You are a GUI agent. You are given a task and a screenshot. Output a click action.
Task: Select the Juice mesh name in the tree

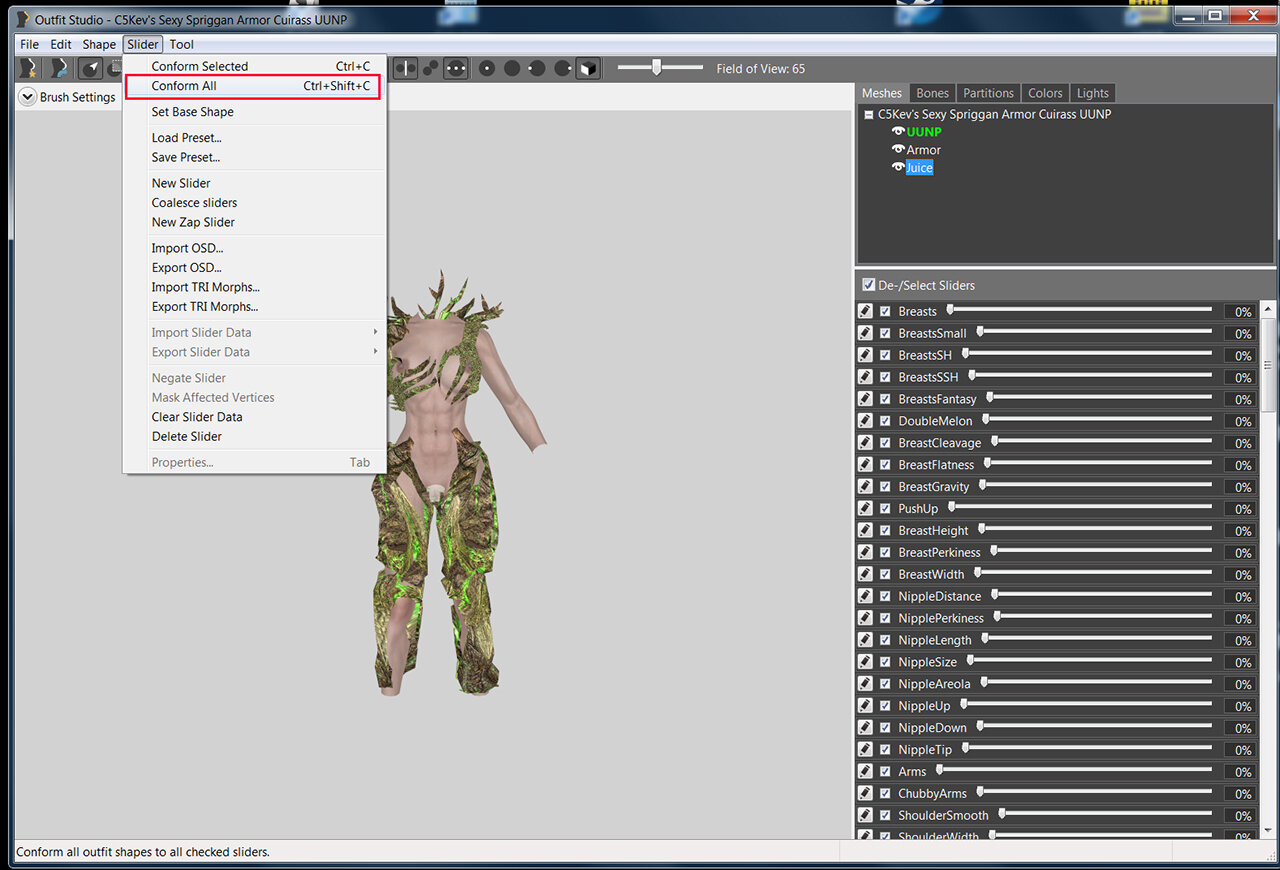click(x=919, y=168)
